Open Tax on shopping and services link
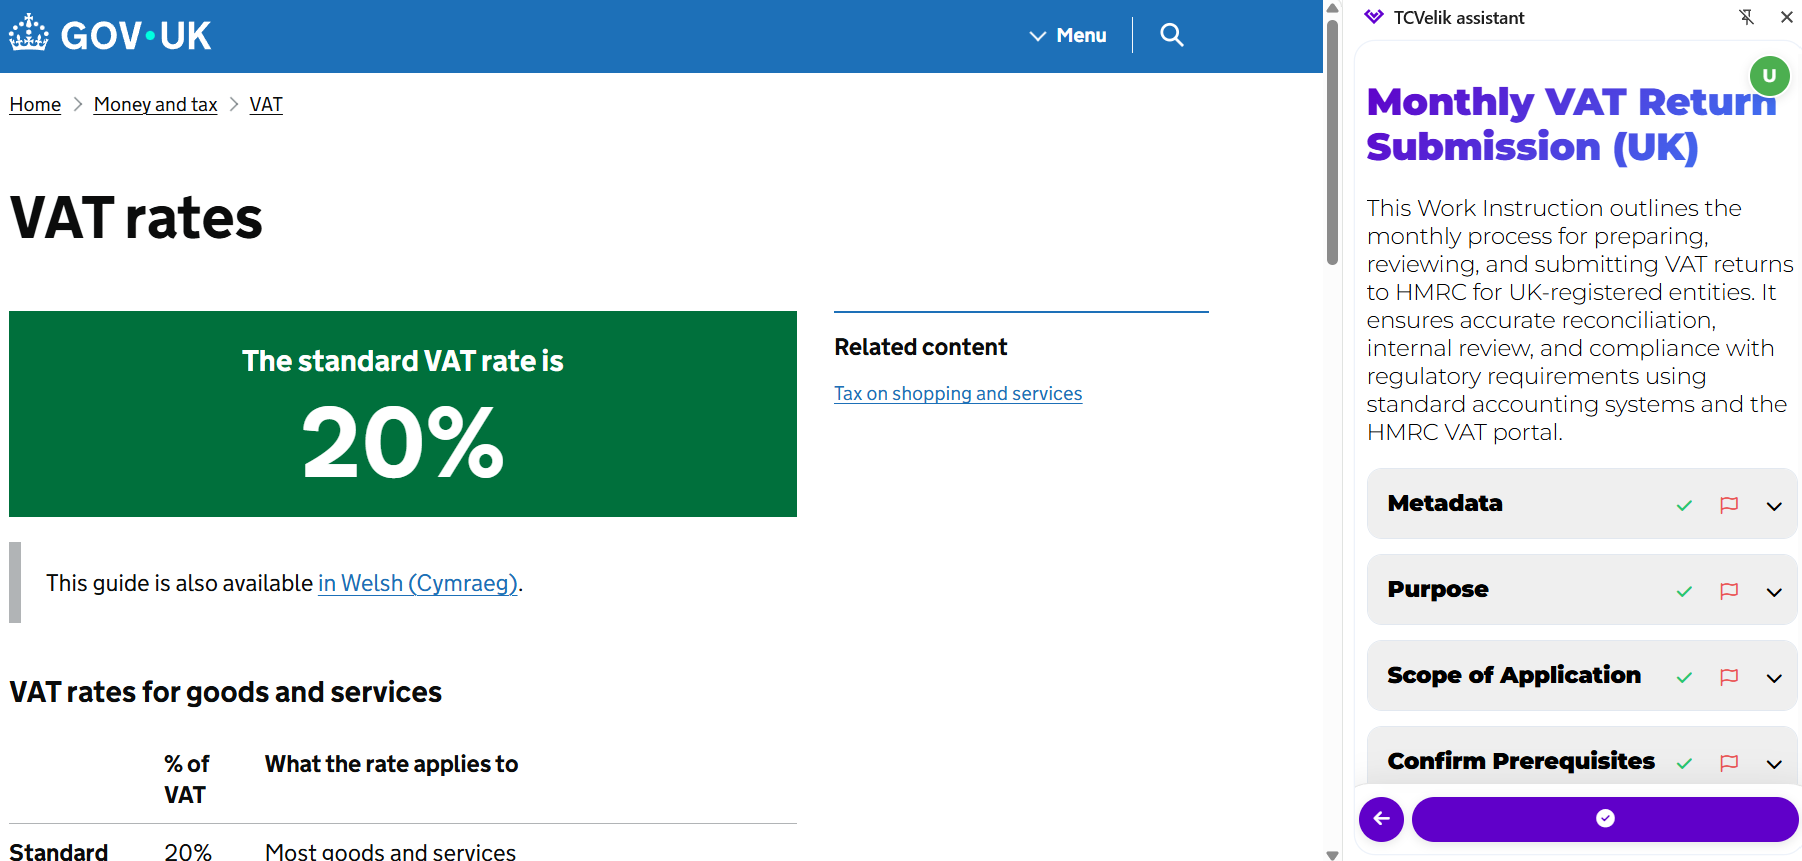Viewport: 1802px width, 861px height. 957,394
